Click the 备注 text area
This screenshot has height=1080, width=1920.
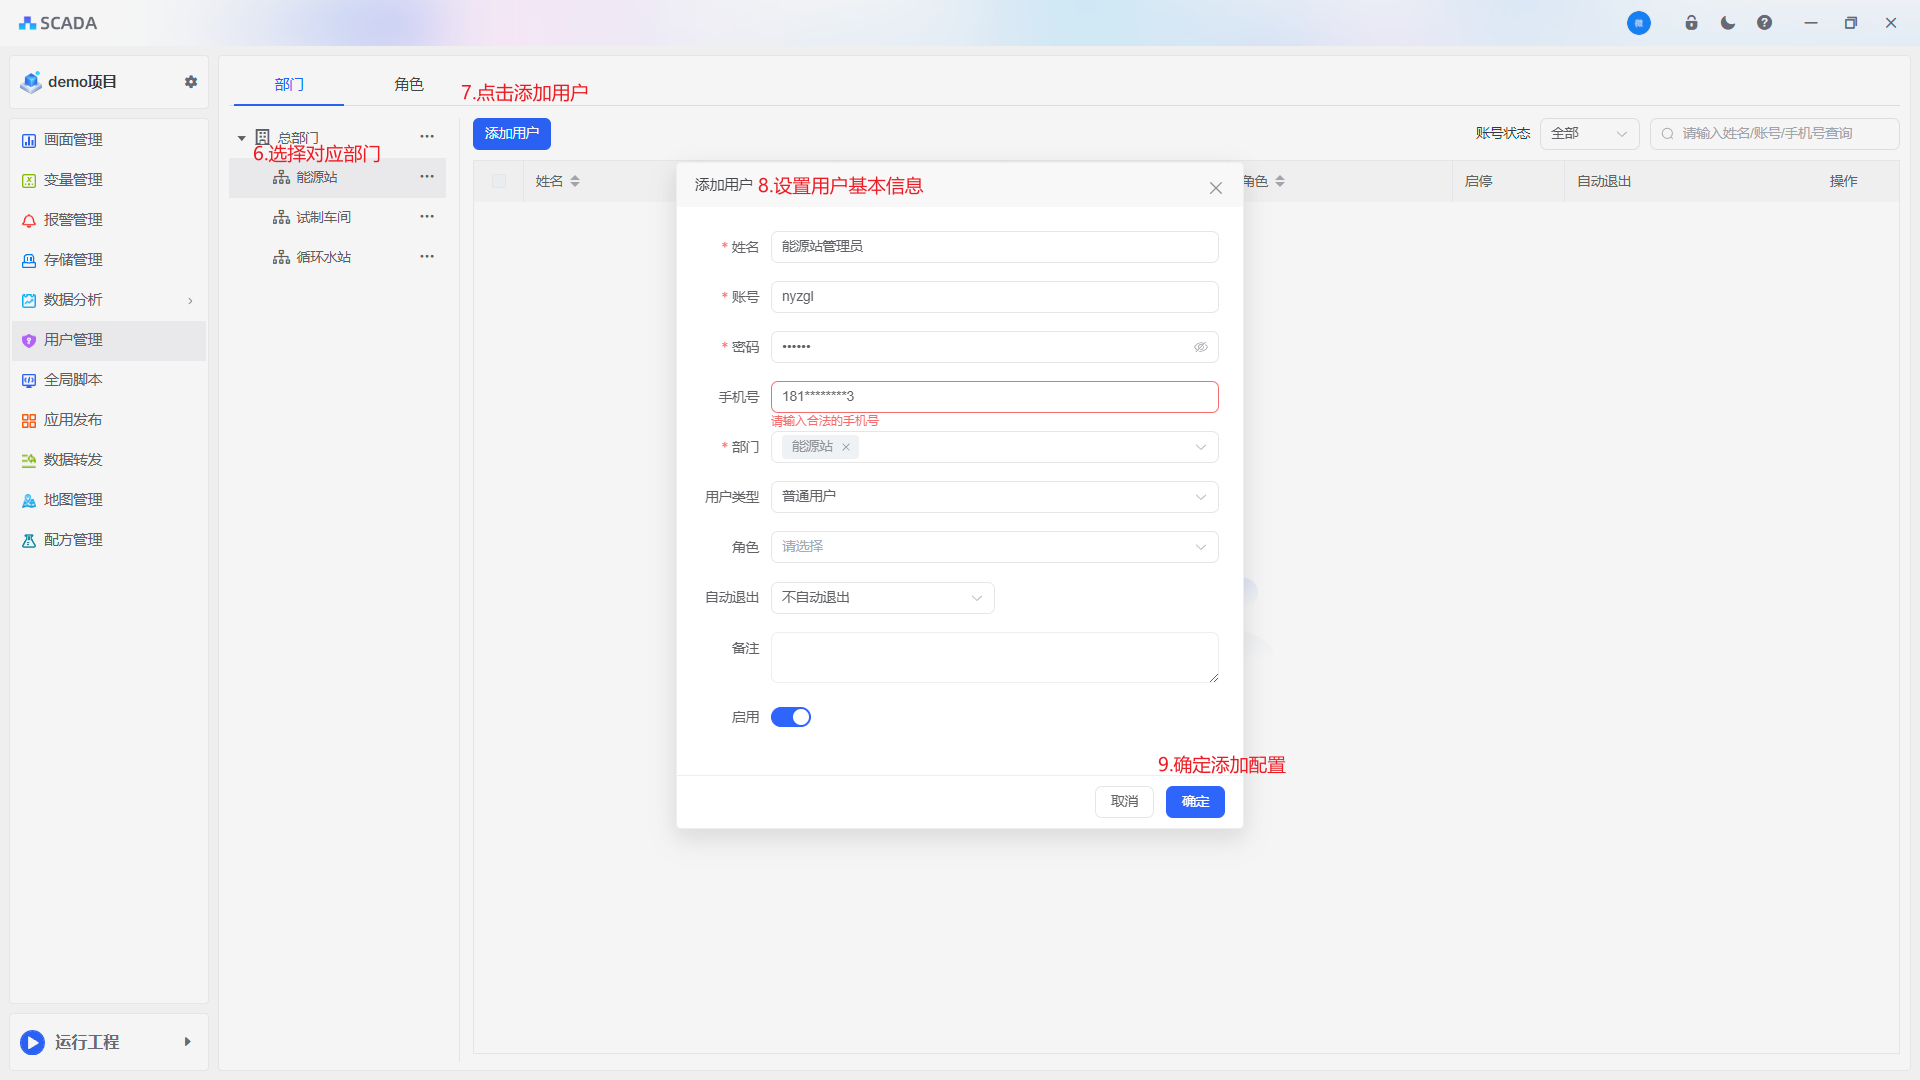tap(994, 657)
